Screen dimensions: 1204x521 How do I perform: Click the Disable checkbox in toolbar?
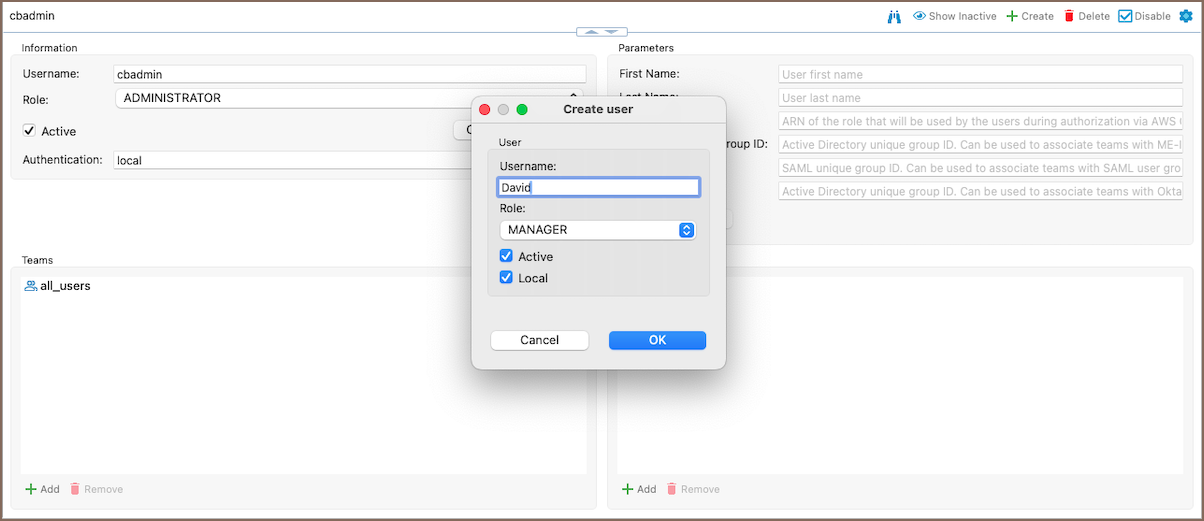tap(1125, 16)
